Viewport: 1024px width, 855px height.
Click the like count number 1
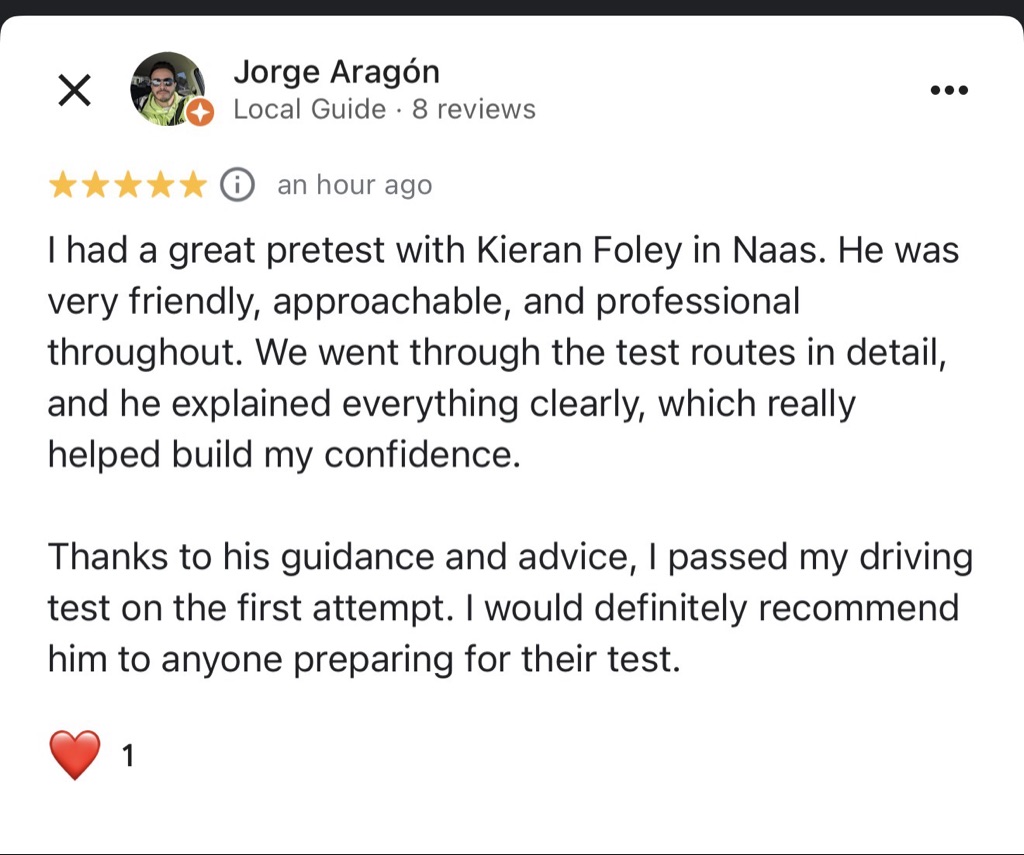pos(127,756)
